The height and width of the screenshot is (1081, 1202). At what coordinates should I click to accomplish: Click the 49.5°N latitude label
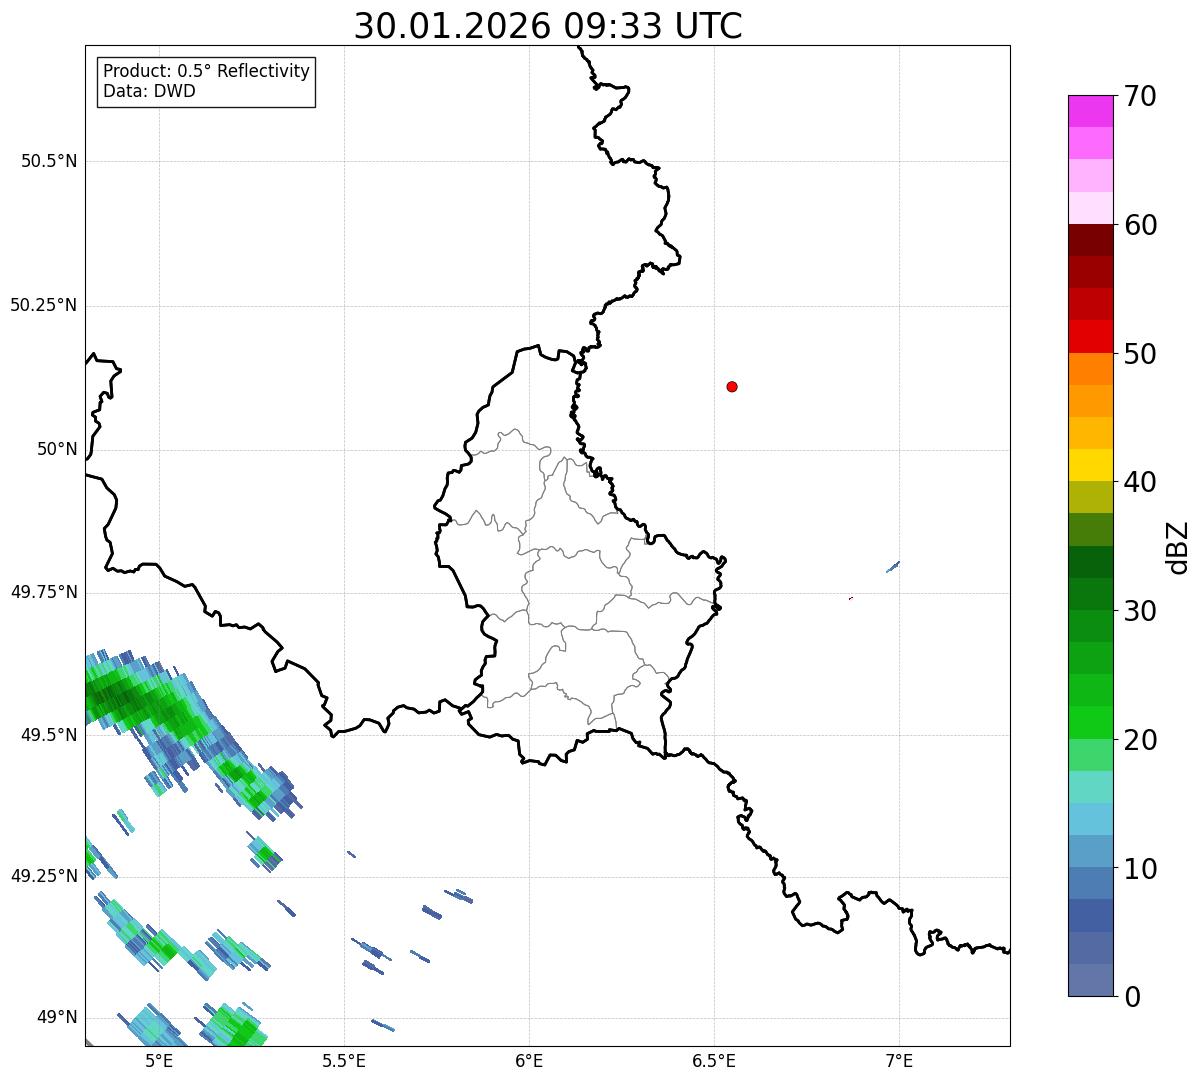[x=49, y=735]
